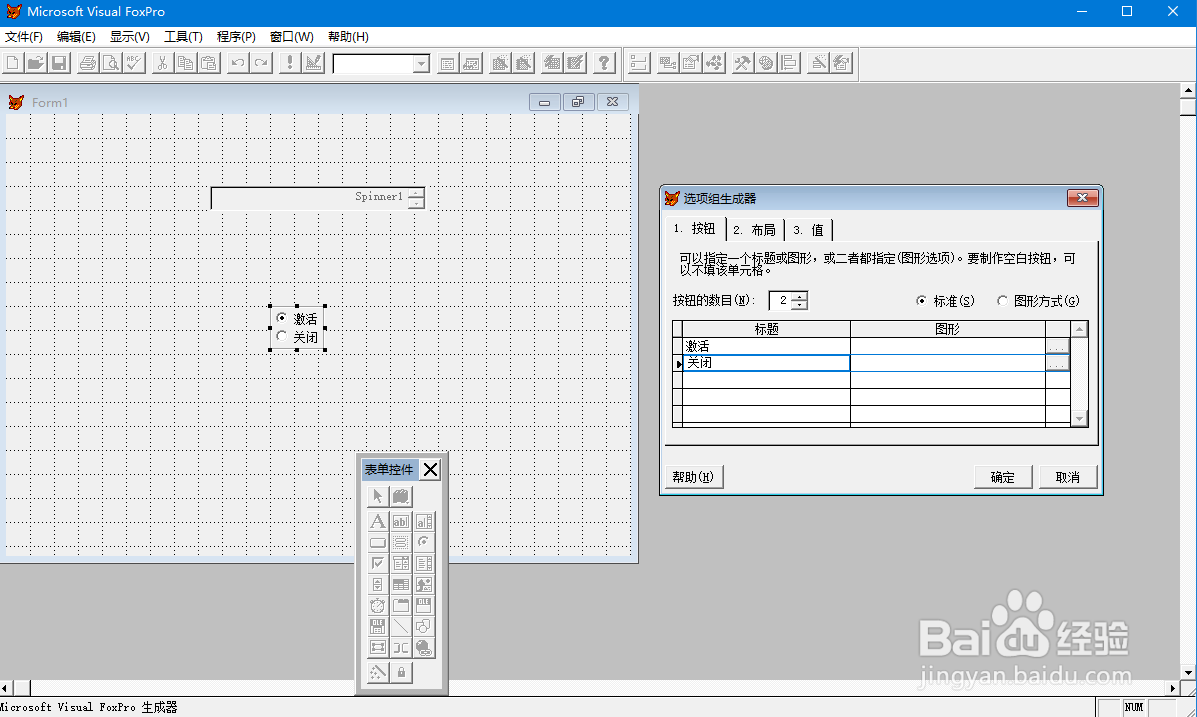This screenshot has height=717, width=1197.
Task: Click the Help question-mark toolbar icon
Action: pyautogui.click(x=604, y=63)
